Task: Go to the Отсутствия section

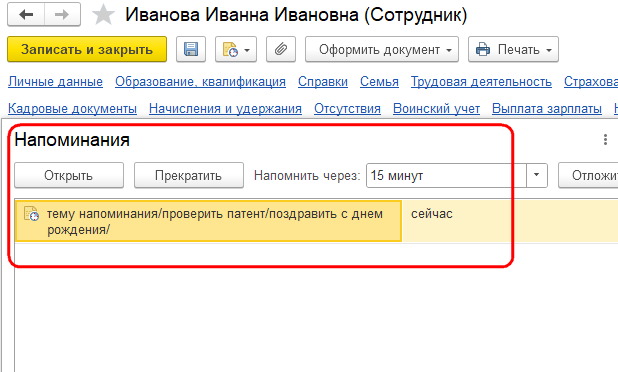Action: pyautogui.click(x=347, y=108)
